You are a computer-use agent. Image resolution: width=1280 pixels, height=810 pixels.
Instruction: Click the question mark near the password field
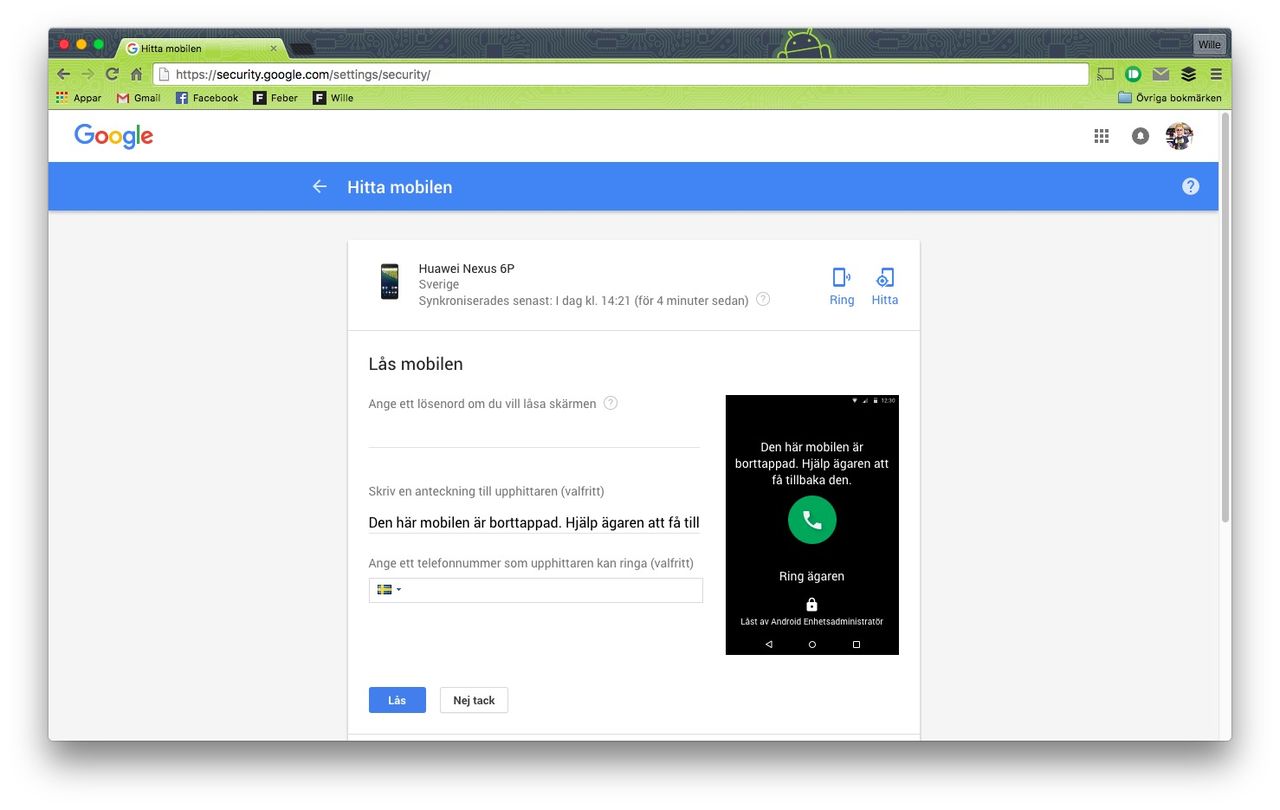point(610,402)
